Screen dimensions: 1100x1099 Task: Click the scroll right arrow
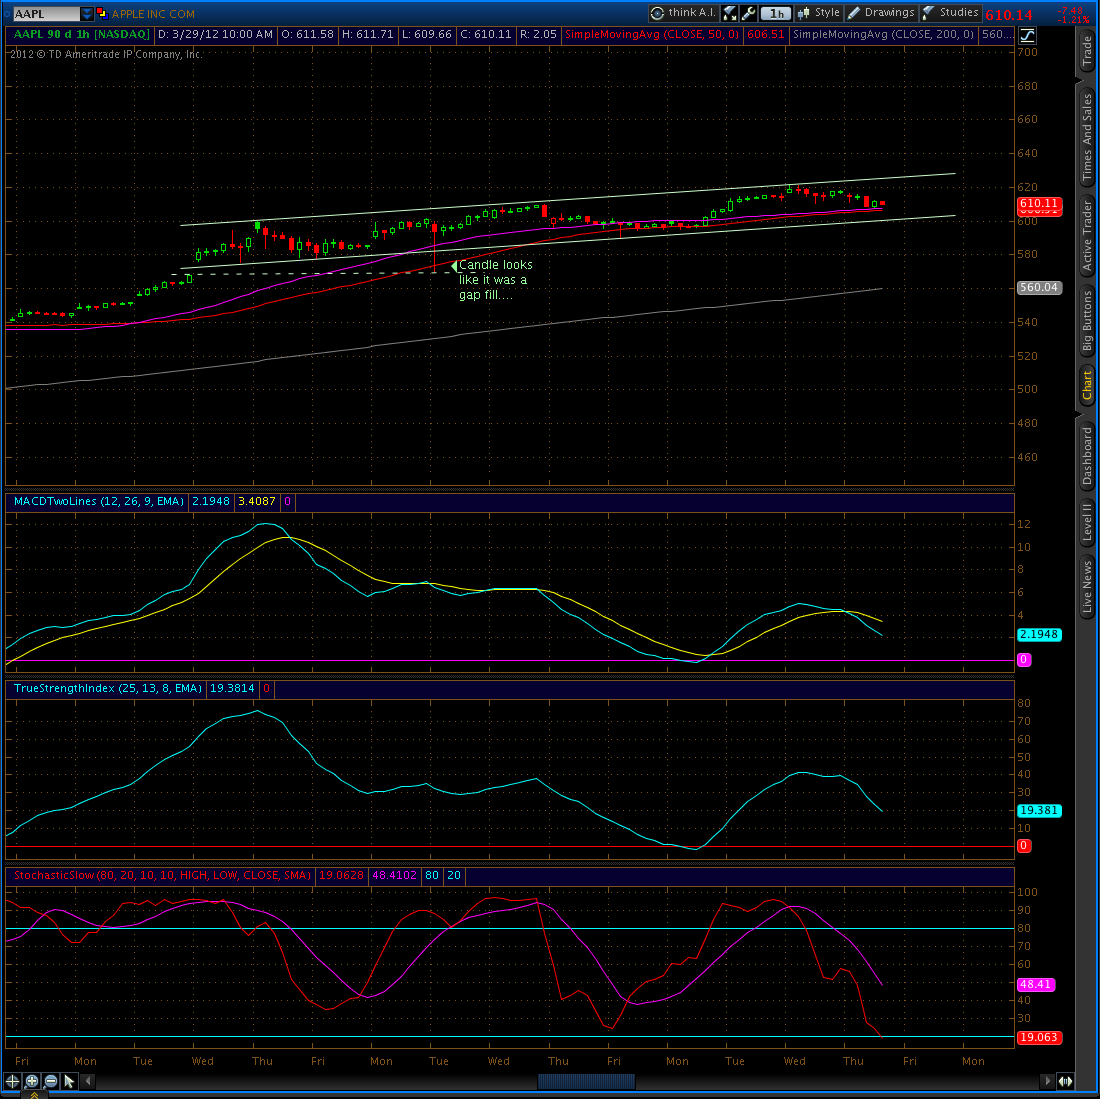coord(1047,1081)
